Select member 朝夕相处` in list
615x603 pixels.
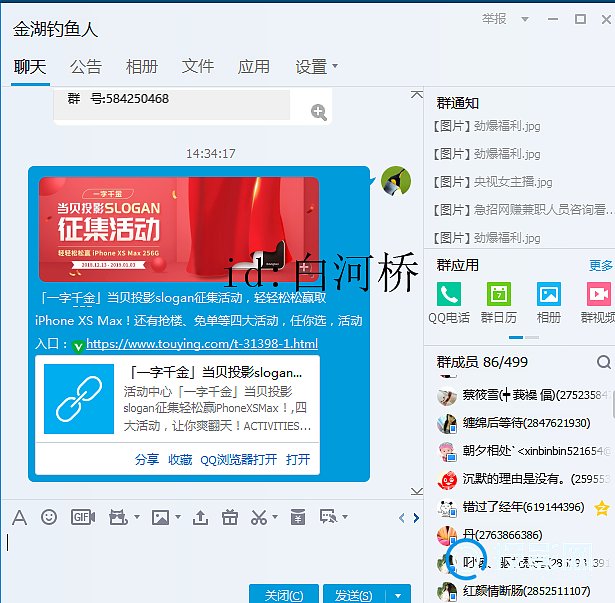pos(525,451)
